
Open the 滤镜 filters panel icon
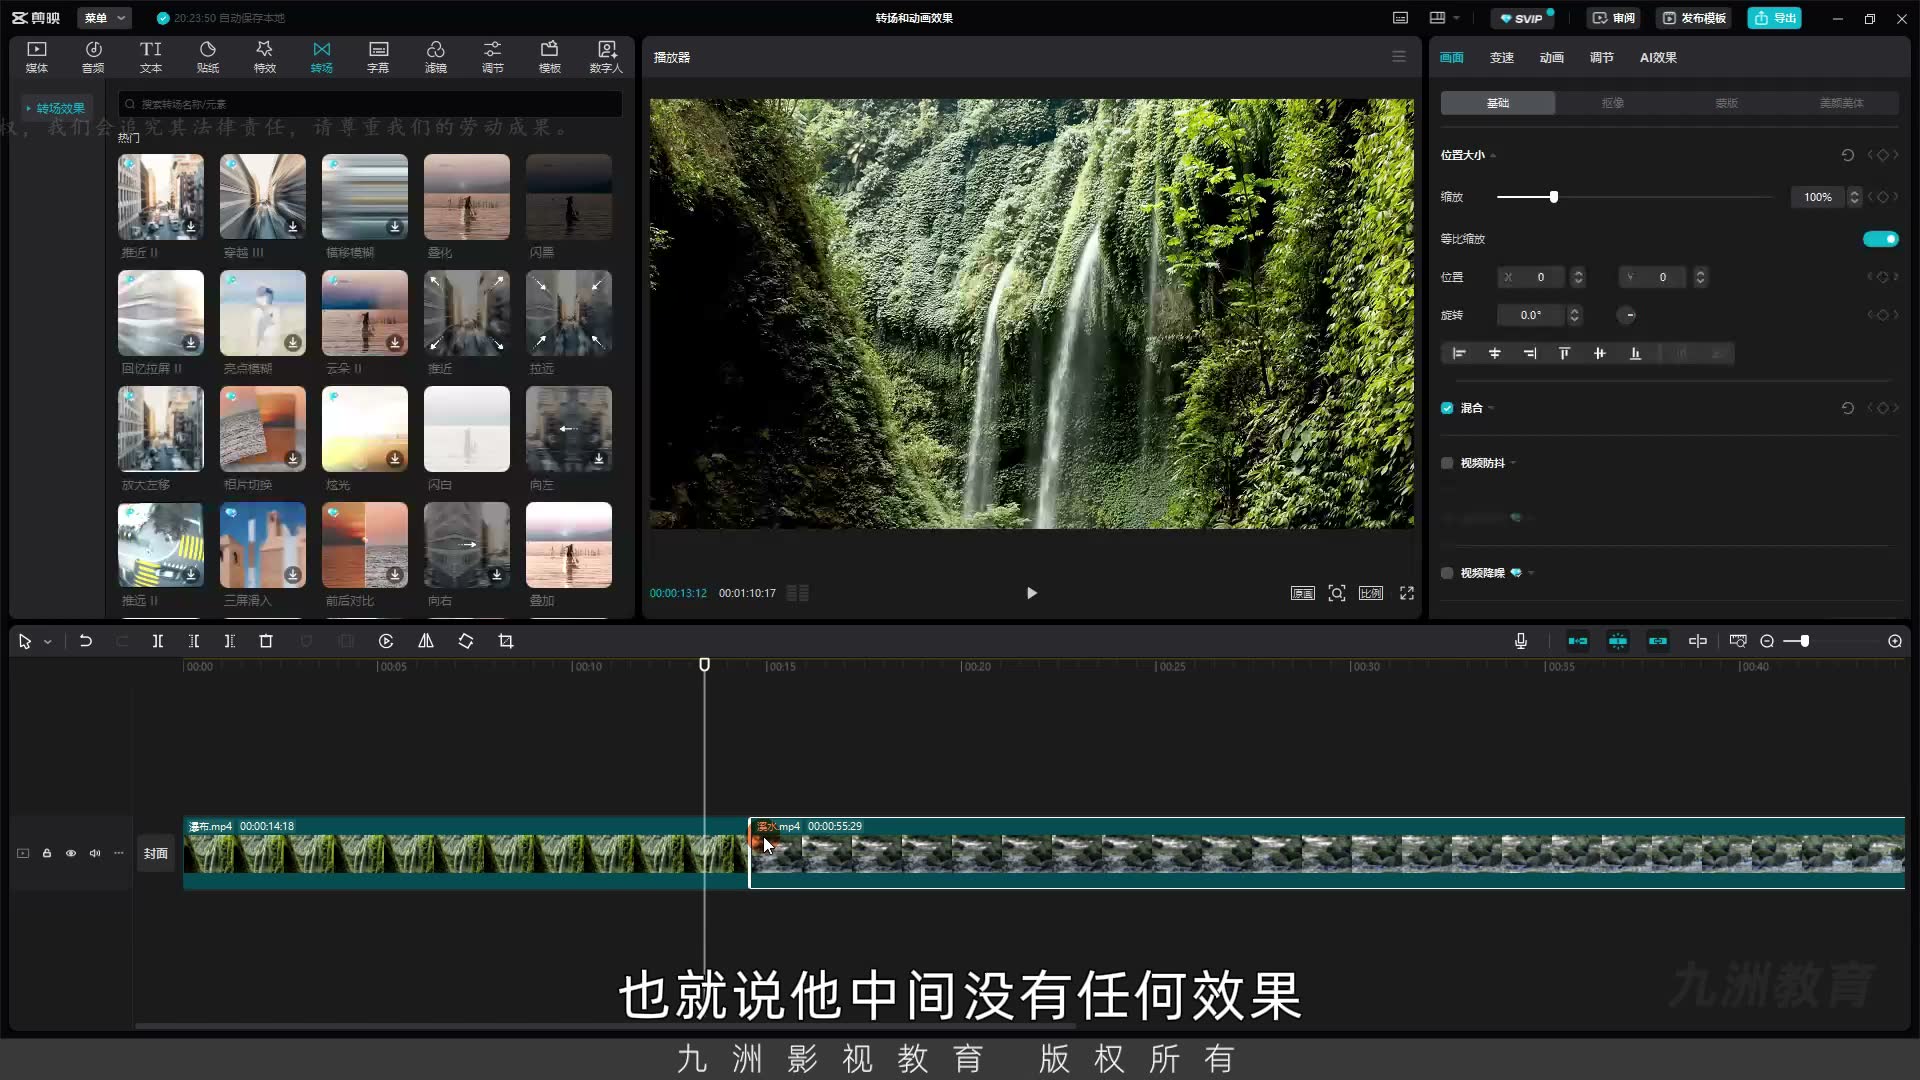pyautogui.click(x=435, y=57)
